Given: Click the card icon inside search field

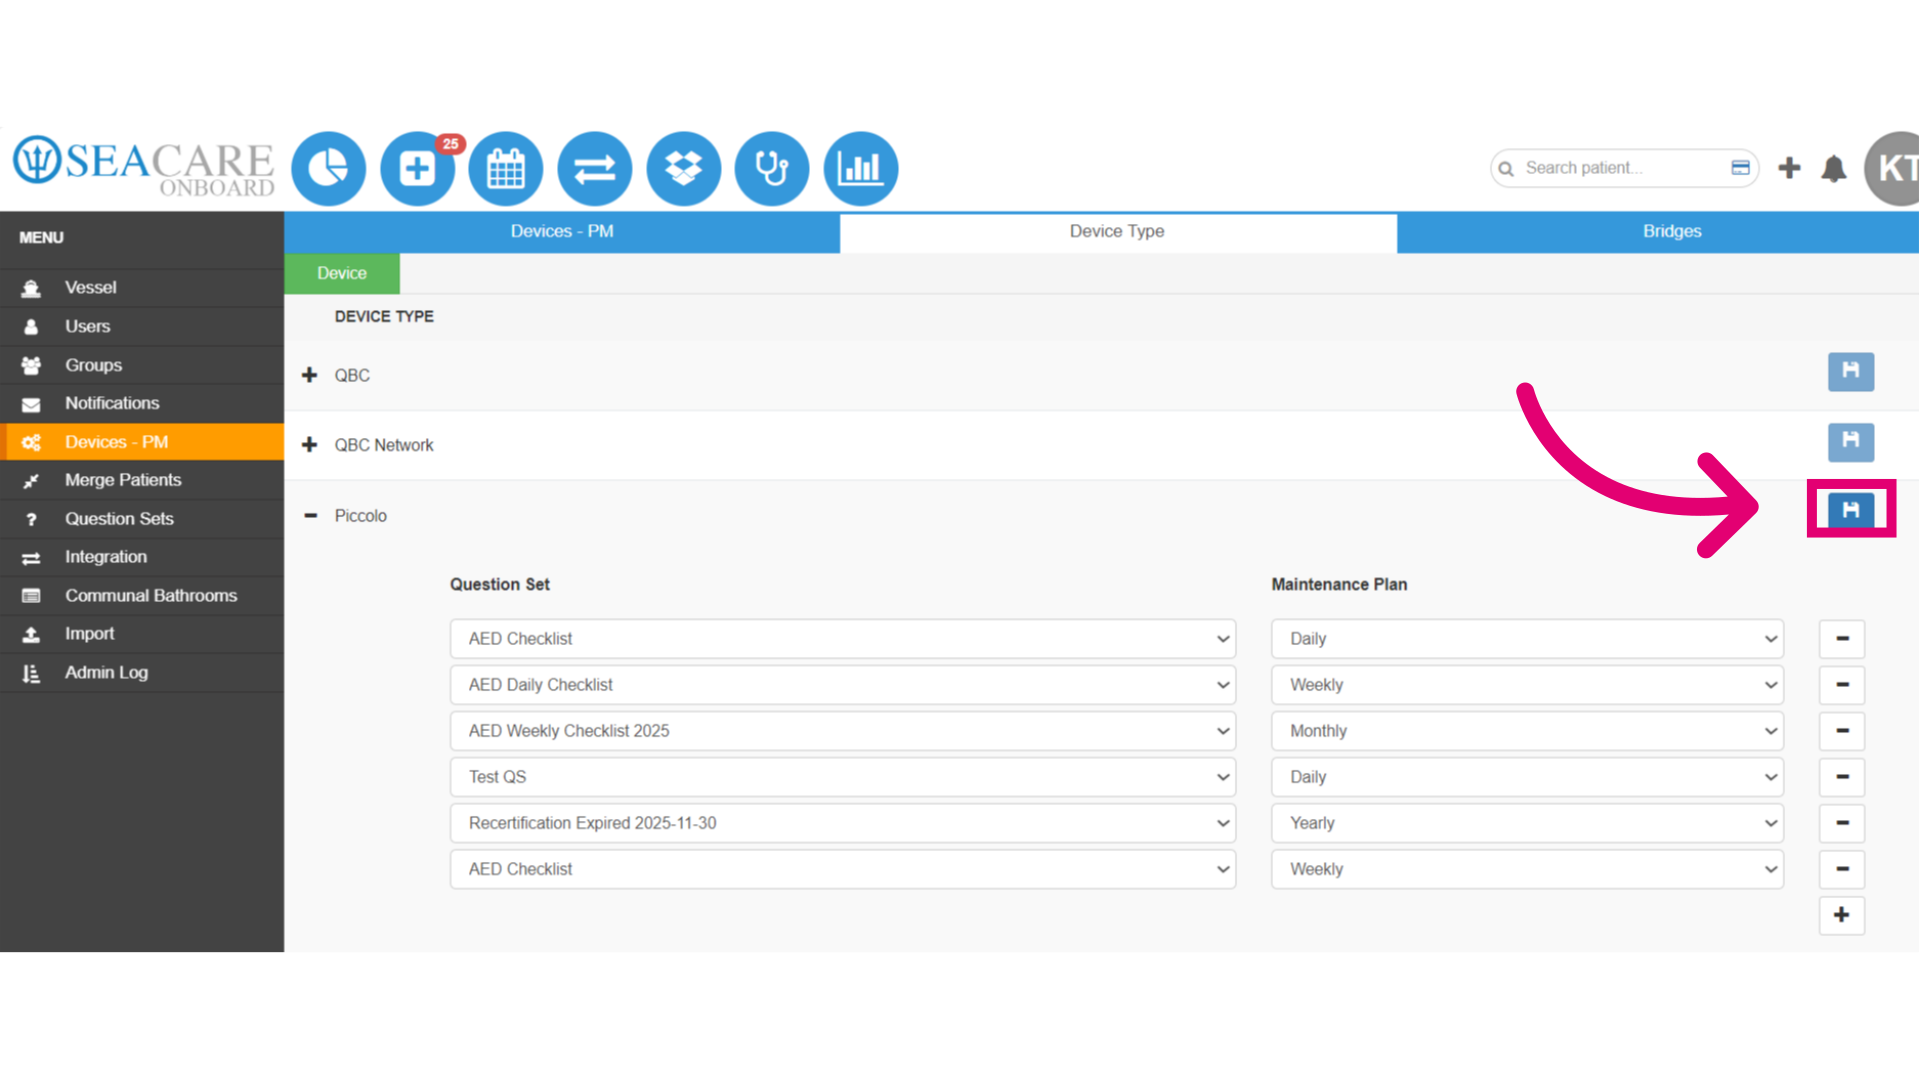Looking at the screenshot, I should 1740,168.
